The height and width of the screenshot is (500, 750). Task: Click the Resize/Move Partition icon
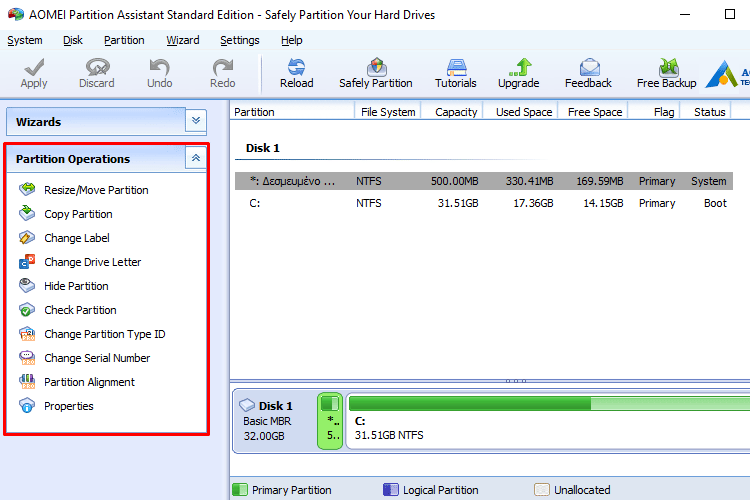tap(27, 189)
